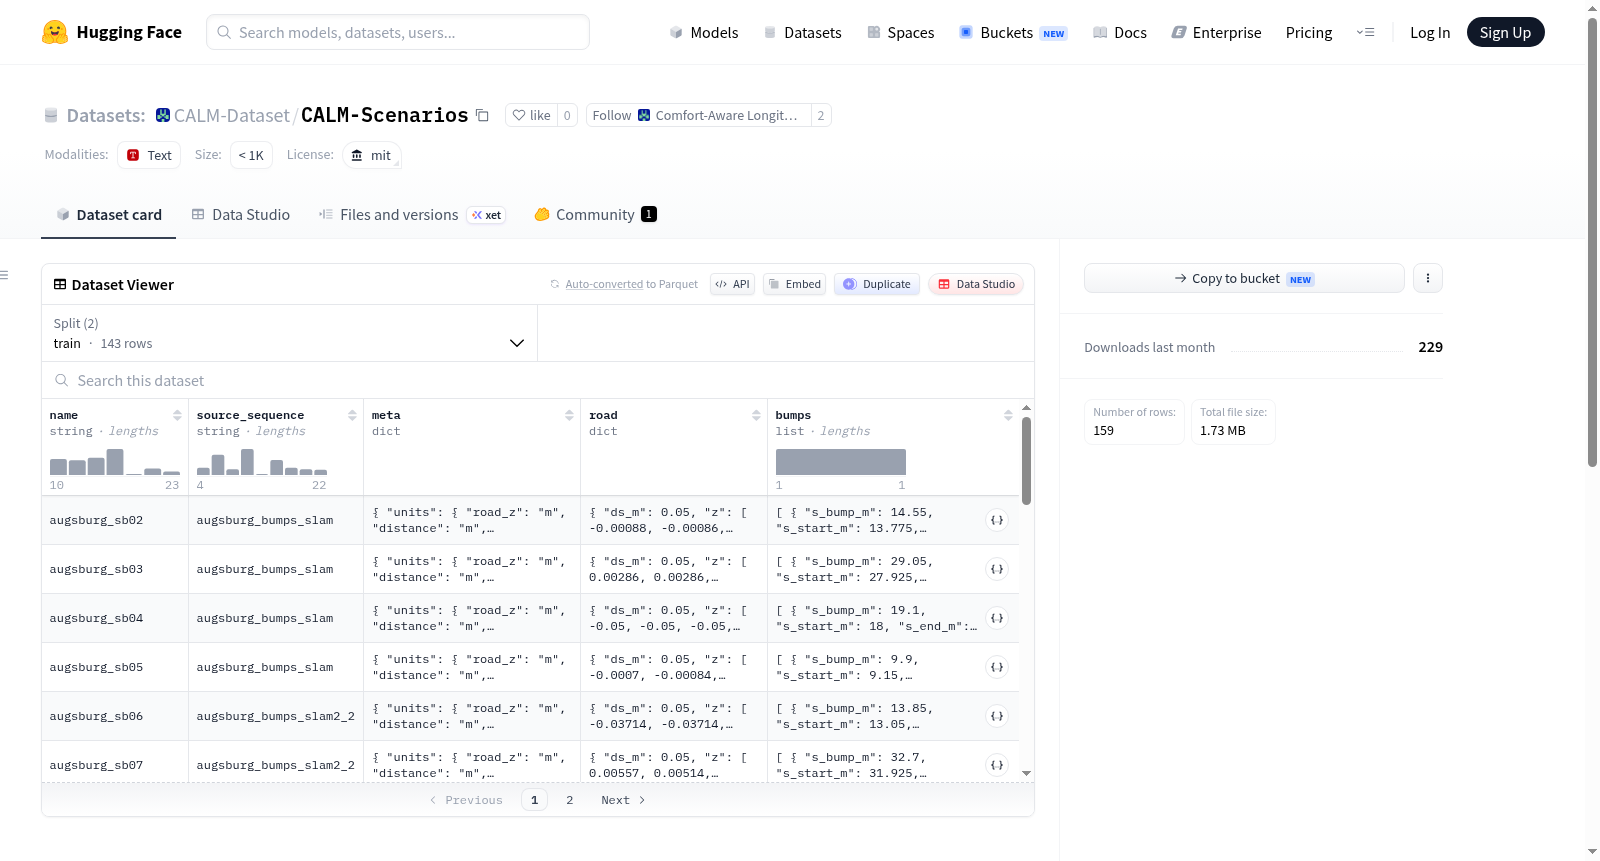Open the Files and versions tab
Screen dimensions: 1600x861
click(412, 215)
